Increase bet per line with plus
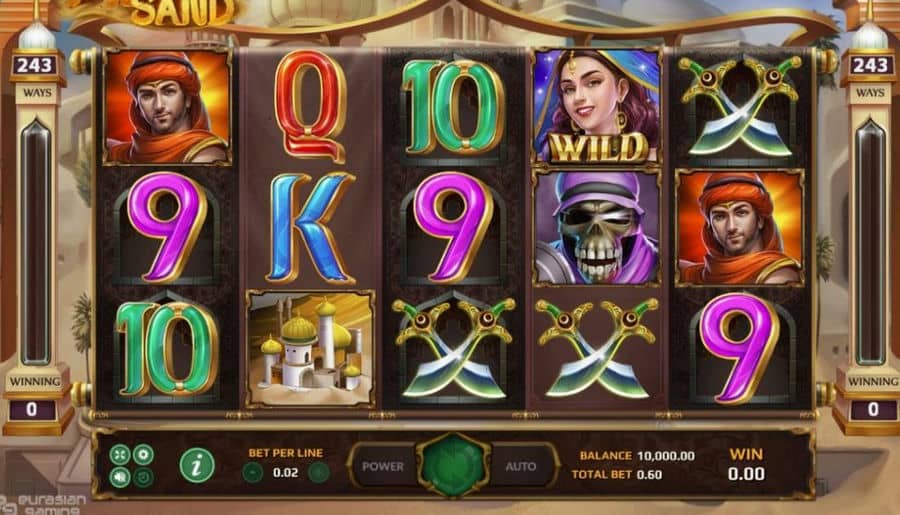The height and width of the screenshot is (515, 900). 319,473
